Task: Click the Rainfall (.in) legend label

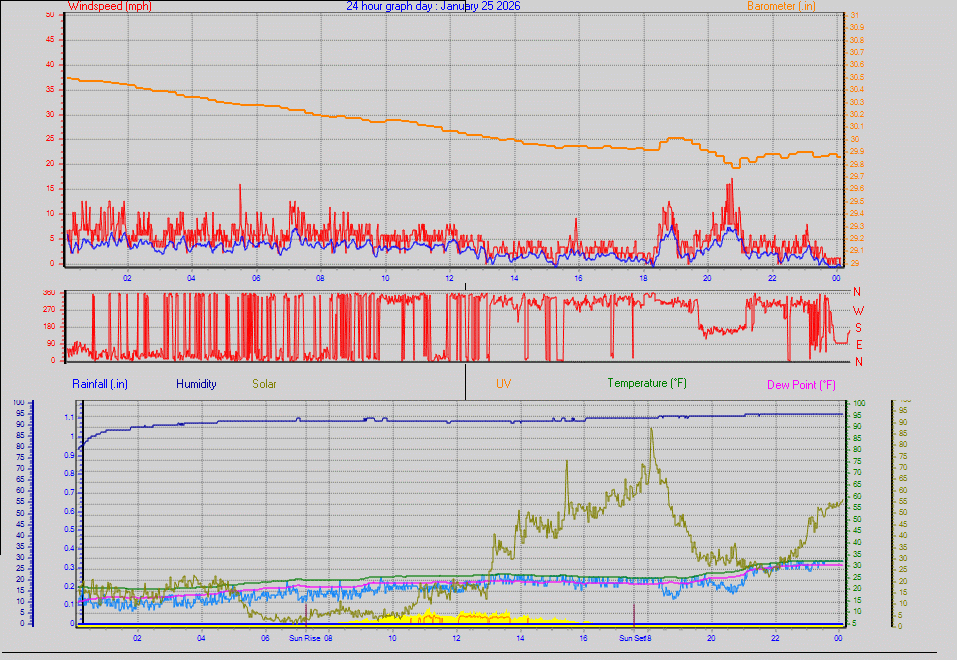Action: coord(100,383)
